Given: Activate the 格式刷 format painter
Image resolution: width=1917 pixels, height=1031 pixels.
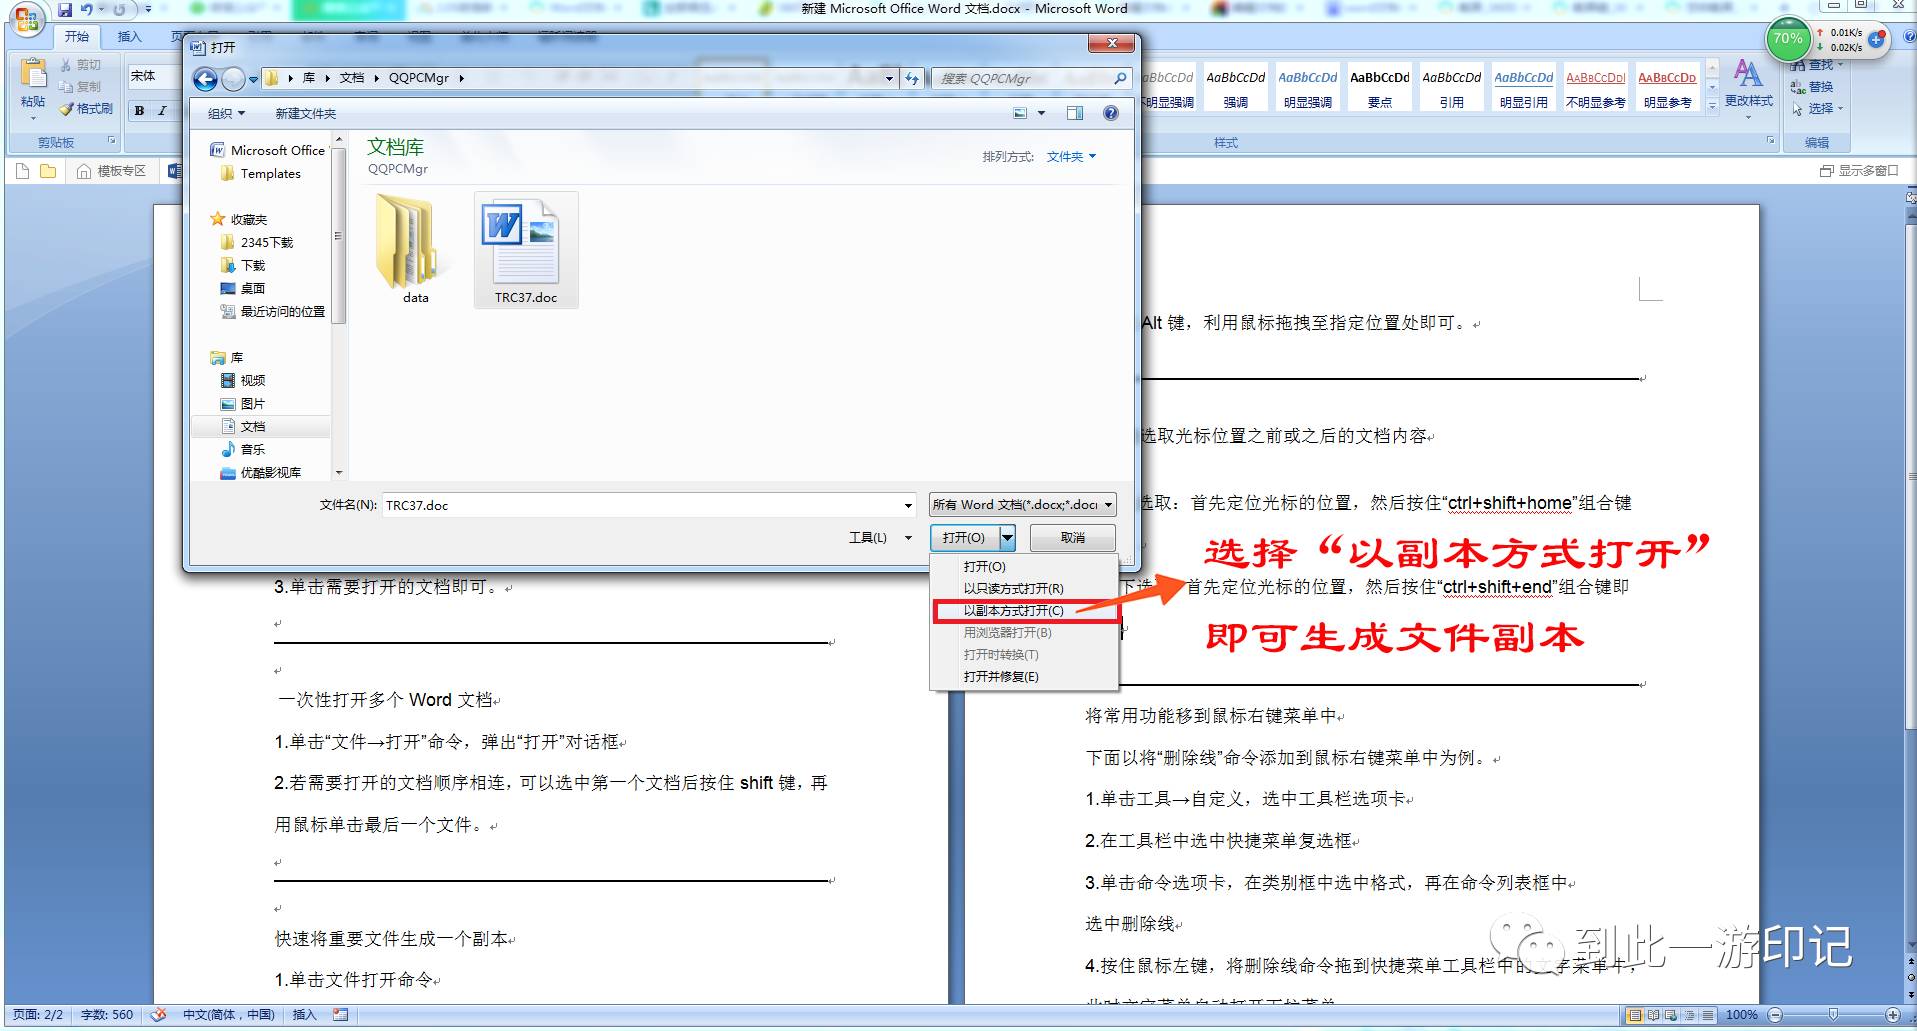Looking at the screenshot, I should pos(86,108).
